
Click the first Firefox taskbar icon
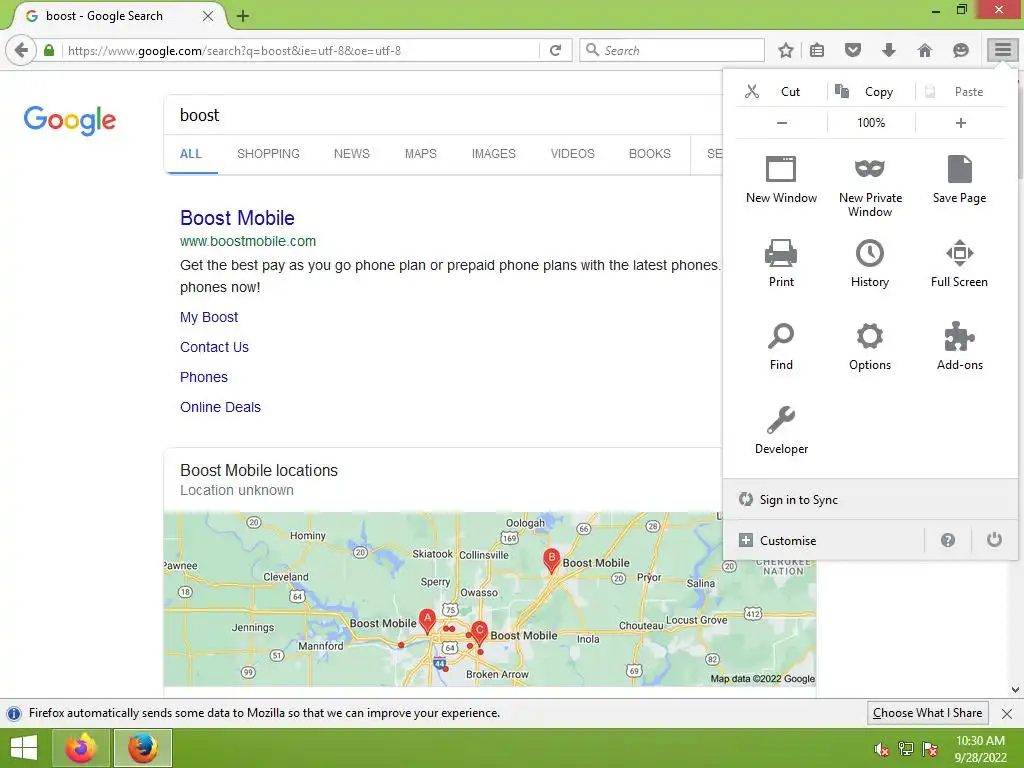[81, 748]
